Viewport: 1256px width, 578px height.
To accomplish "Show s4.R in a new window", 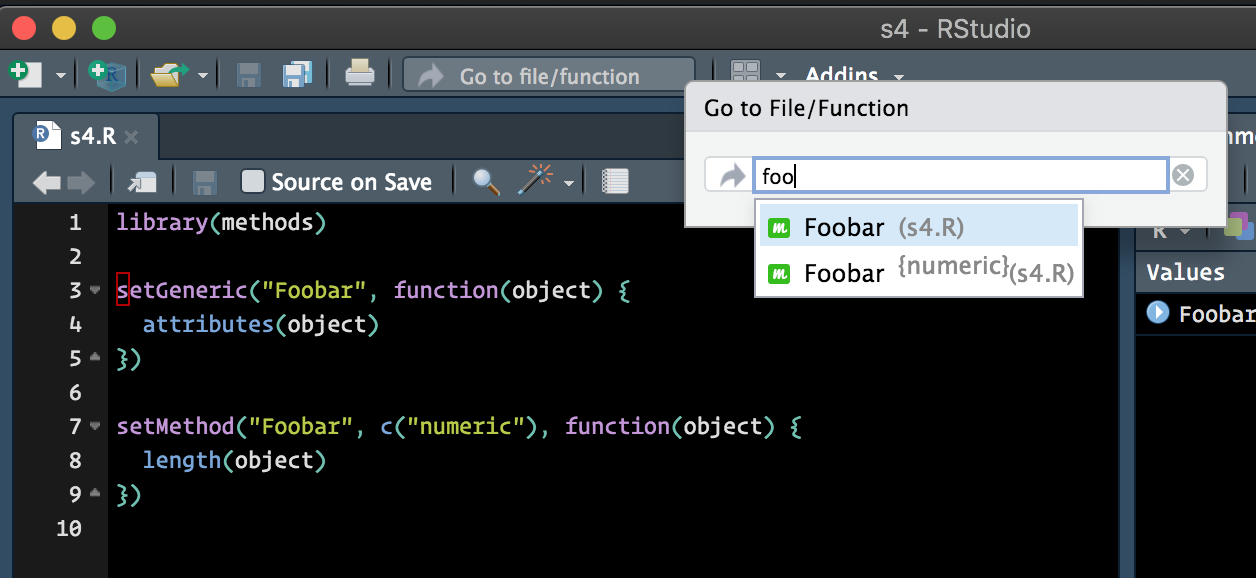I will tap(143, 181).
